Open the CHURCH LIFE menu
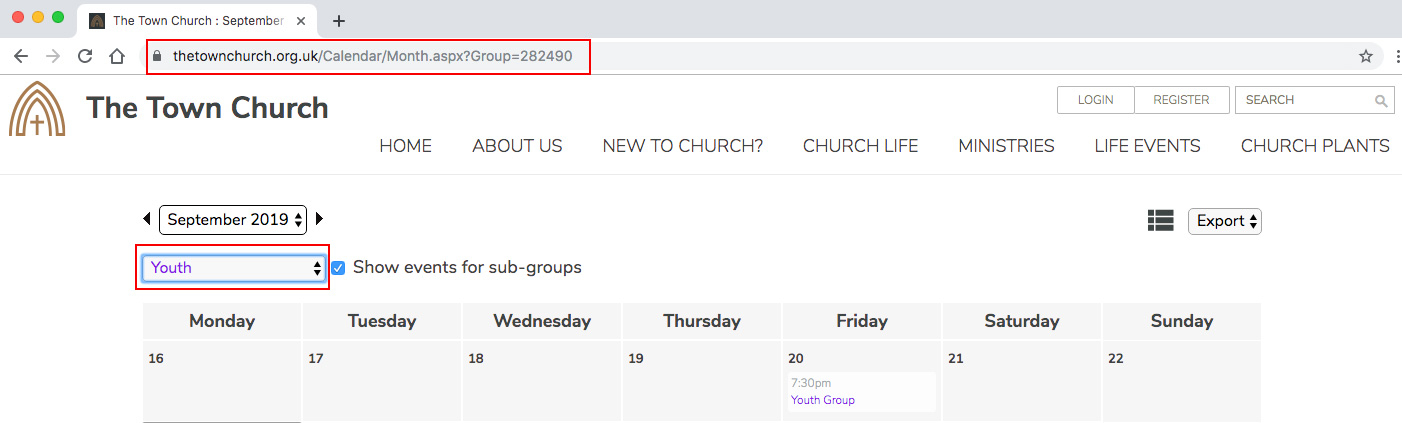The image size is (1402, 423). tap(861, 146)
